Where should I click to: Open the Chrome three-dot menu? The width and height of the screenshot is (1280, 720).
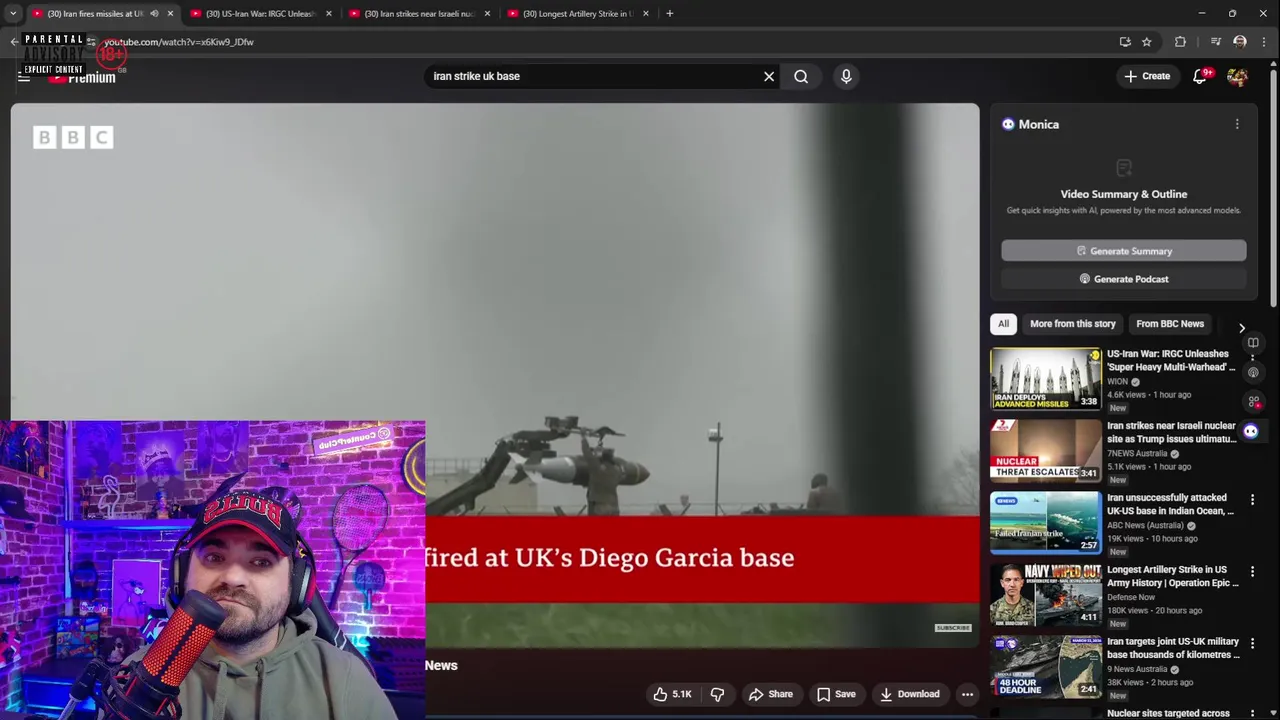pos(1265,42)
